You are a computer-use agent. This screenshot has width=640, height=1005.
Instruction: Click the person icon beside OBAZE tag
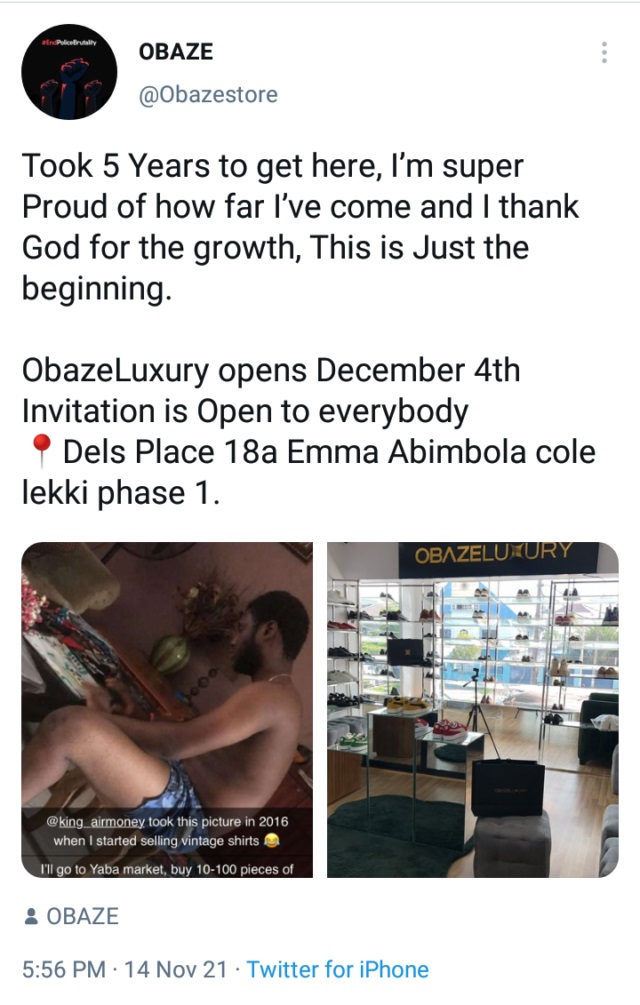click(x=31, y=917)
